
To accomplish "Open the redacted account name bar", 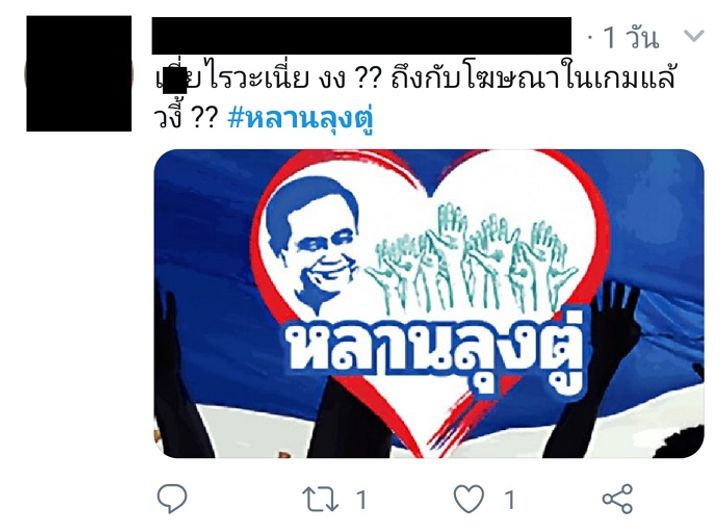I will (x=361, y=36).
